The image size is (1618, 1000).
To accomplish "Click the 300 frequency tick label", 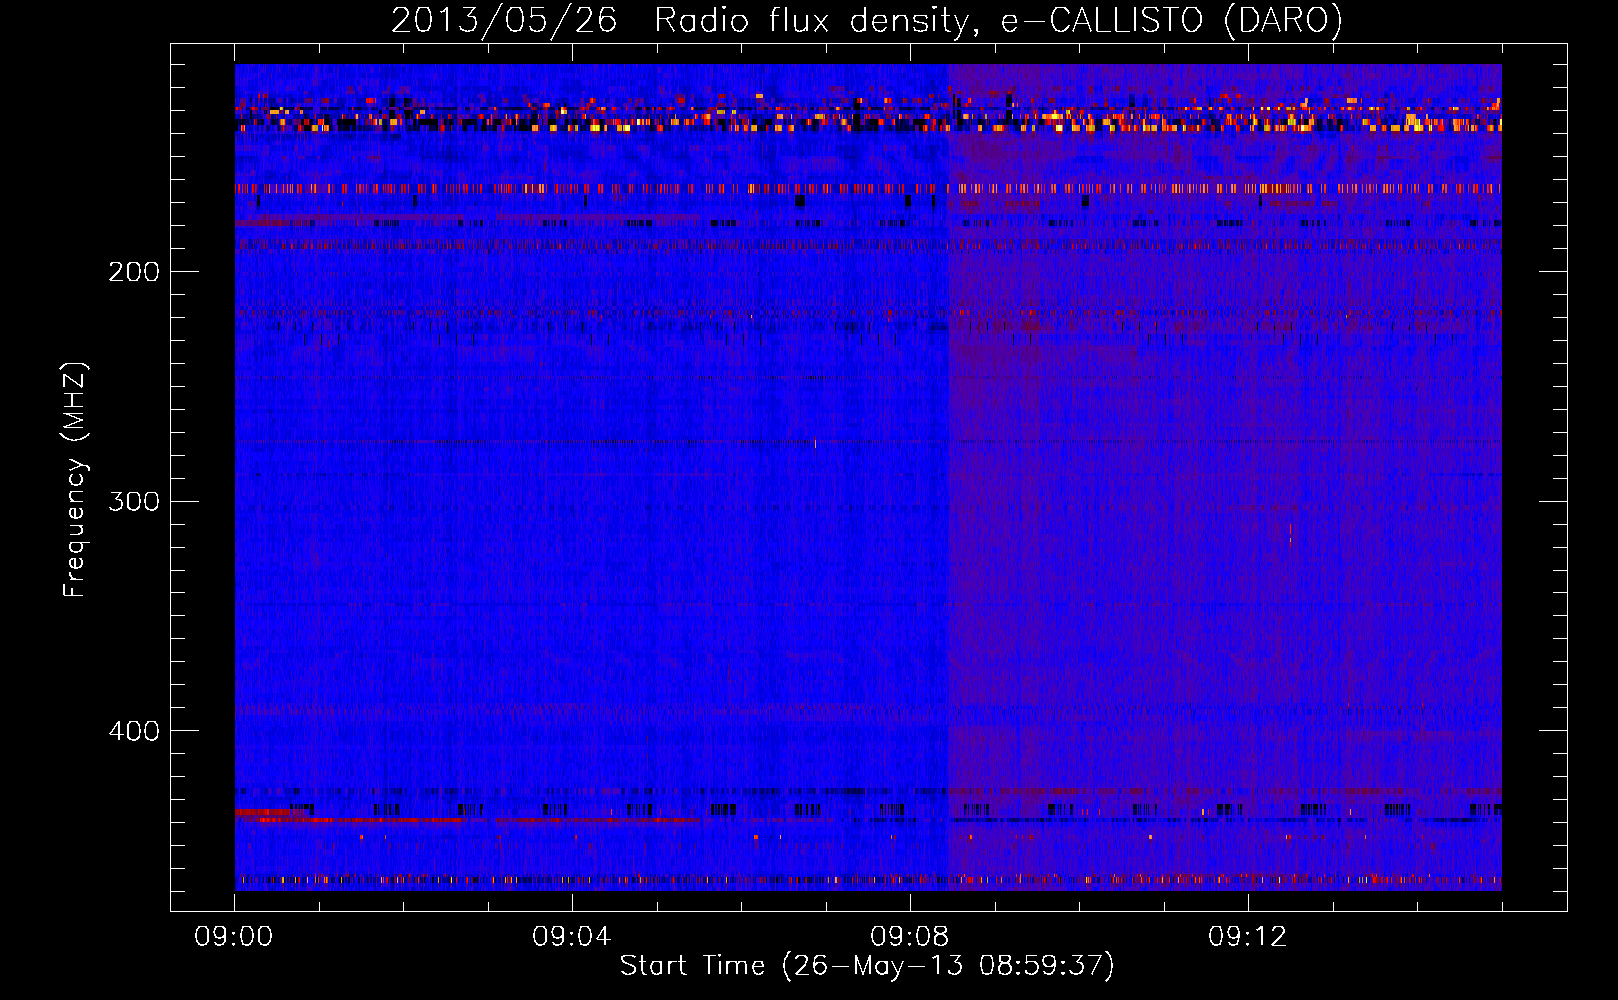I will 134,502.
